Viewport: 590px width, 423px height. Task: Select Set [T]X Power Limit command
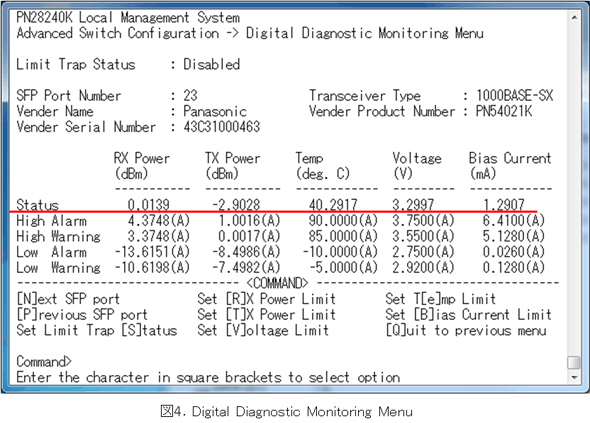(266, 315)
